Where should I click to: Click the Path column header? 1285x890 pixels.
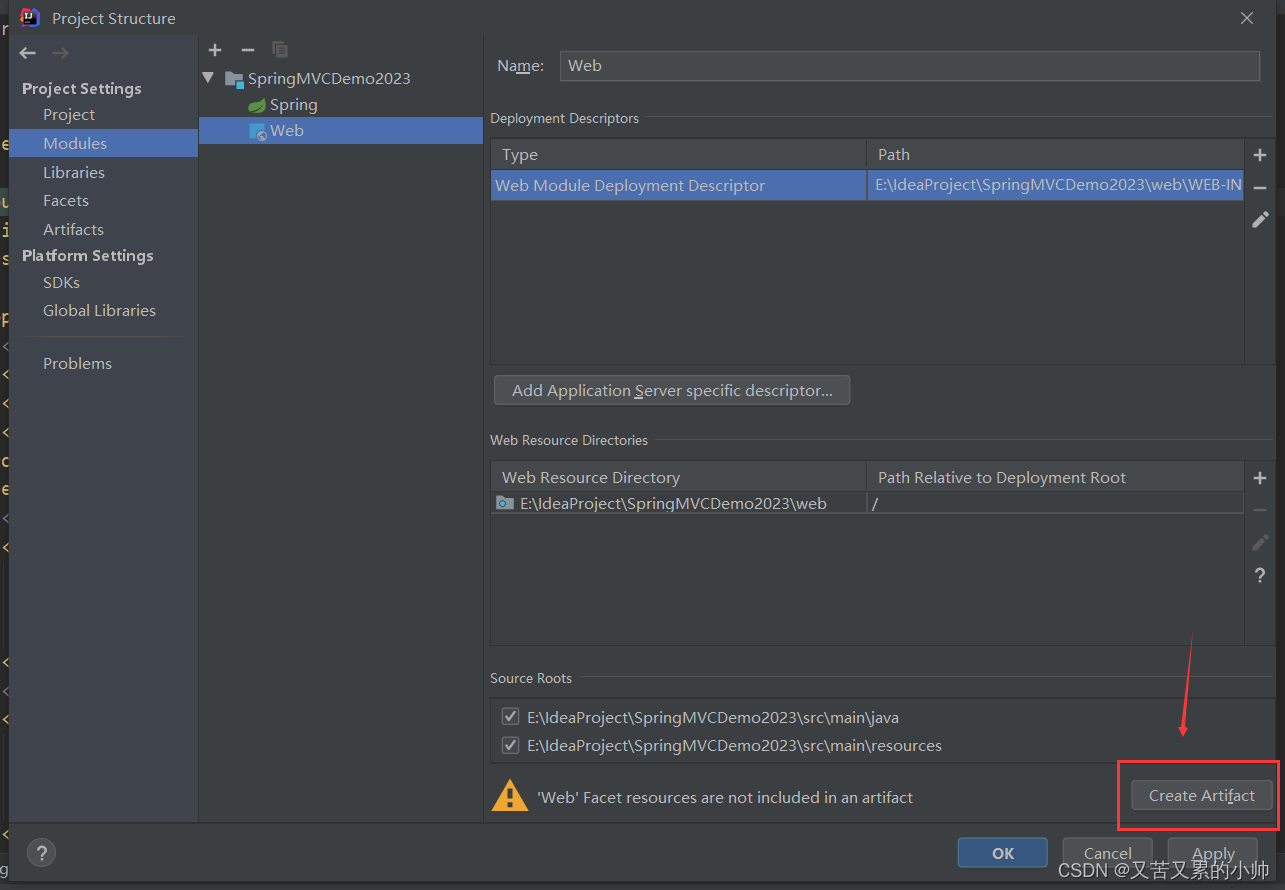(x=1055, y=155)
